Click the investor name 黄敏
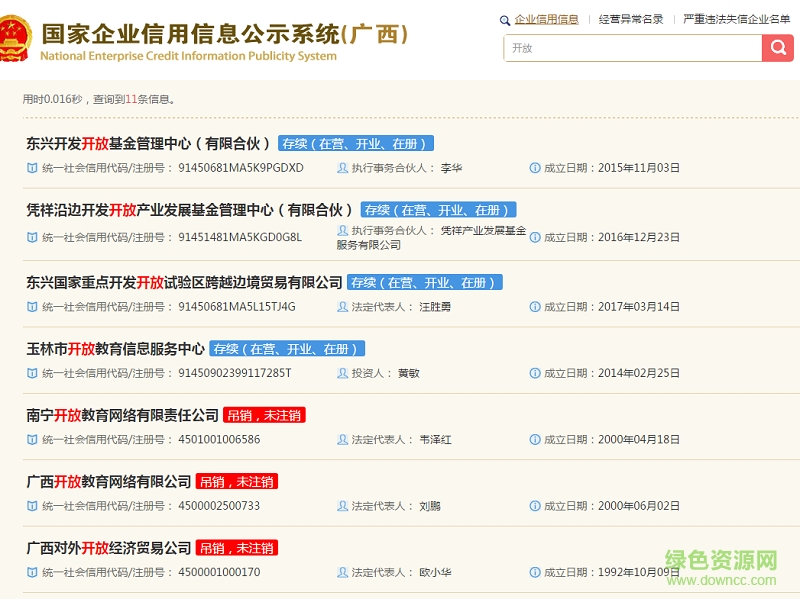The width and height of the screenshot is (800, 599). pyautogui.click(x=409, y=373)
